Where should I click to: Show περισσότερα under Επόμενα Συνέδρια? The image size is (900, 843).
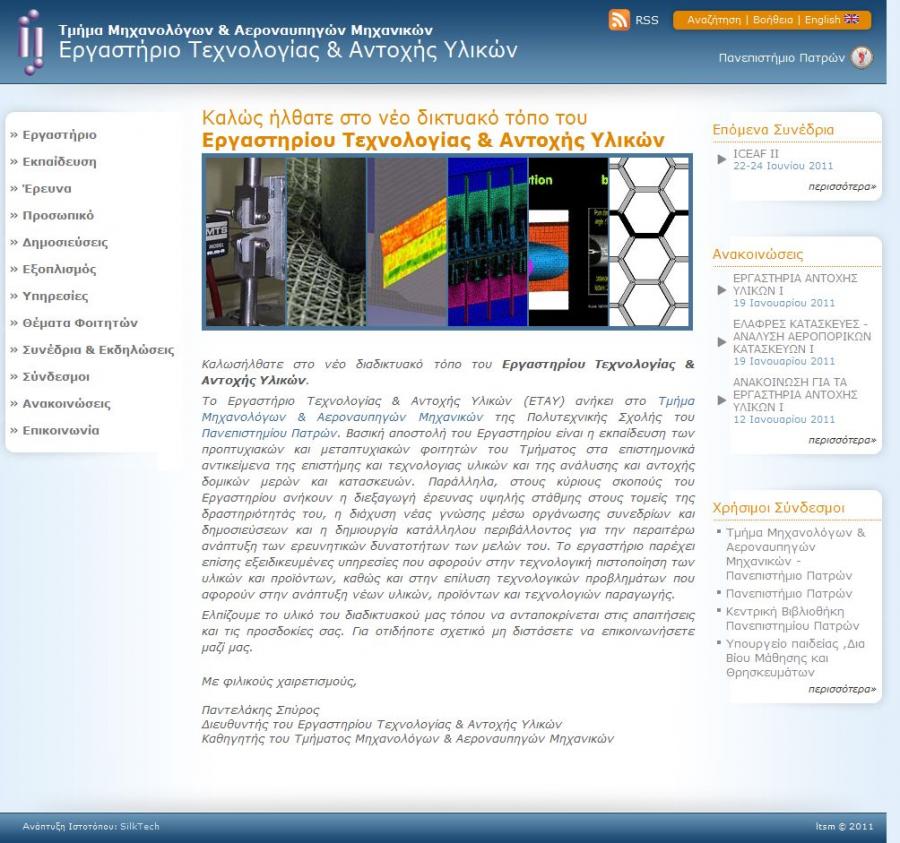[x=842, y=187]
